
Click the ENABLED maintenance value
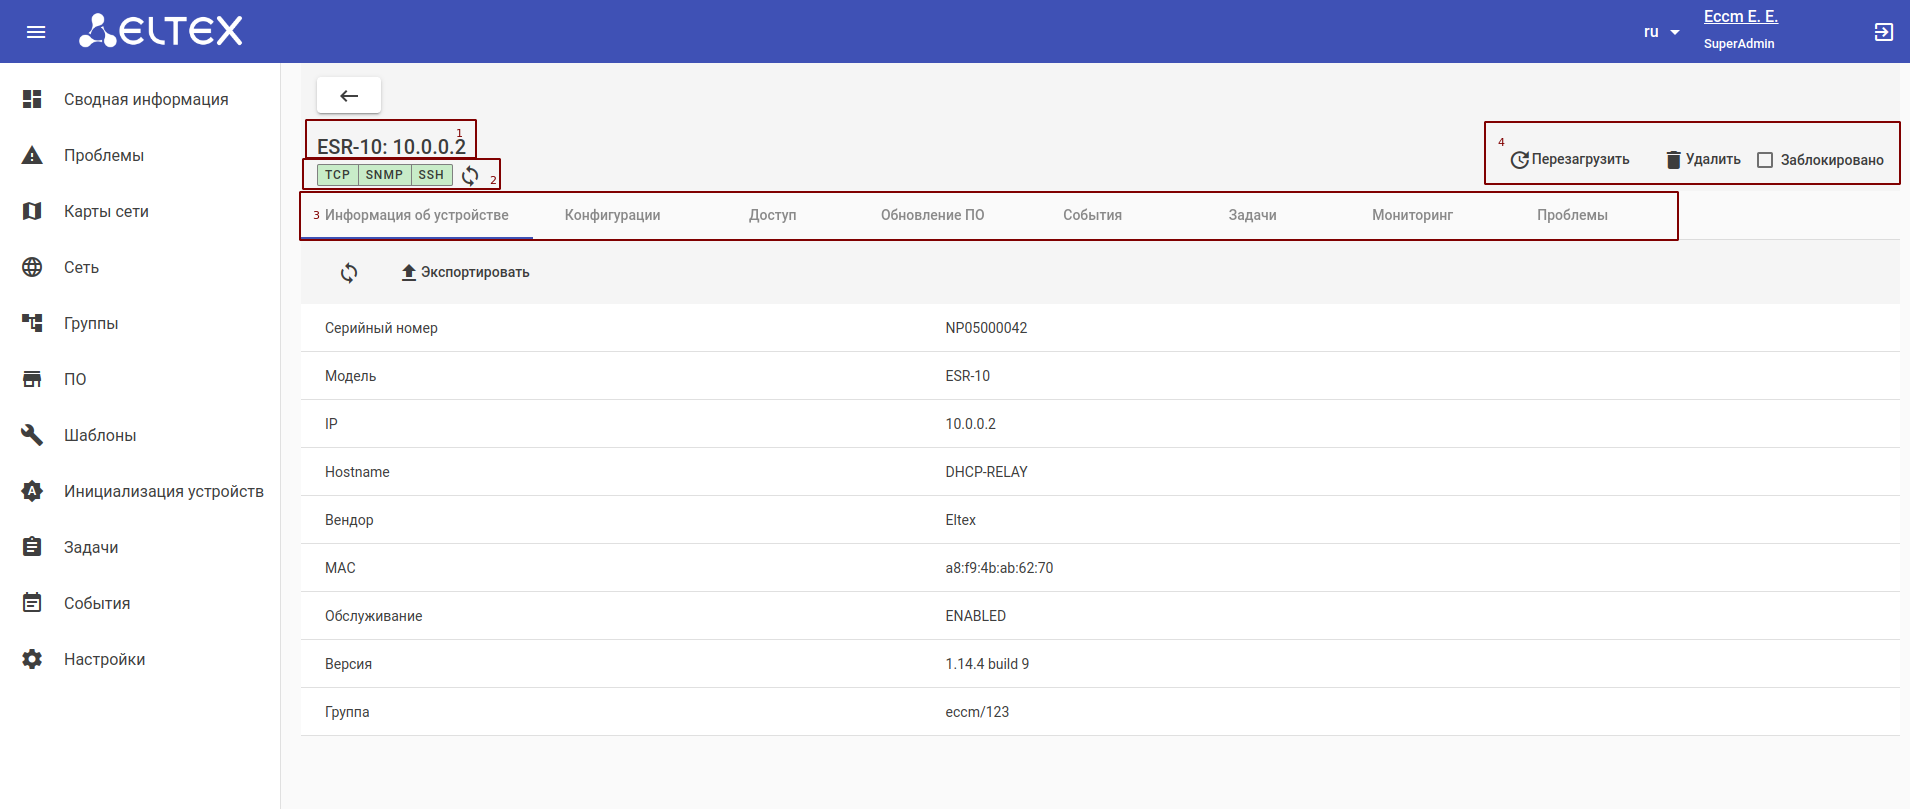[x=975, y=616]
